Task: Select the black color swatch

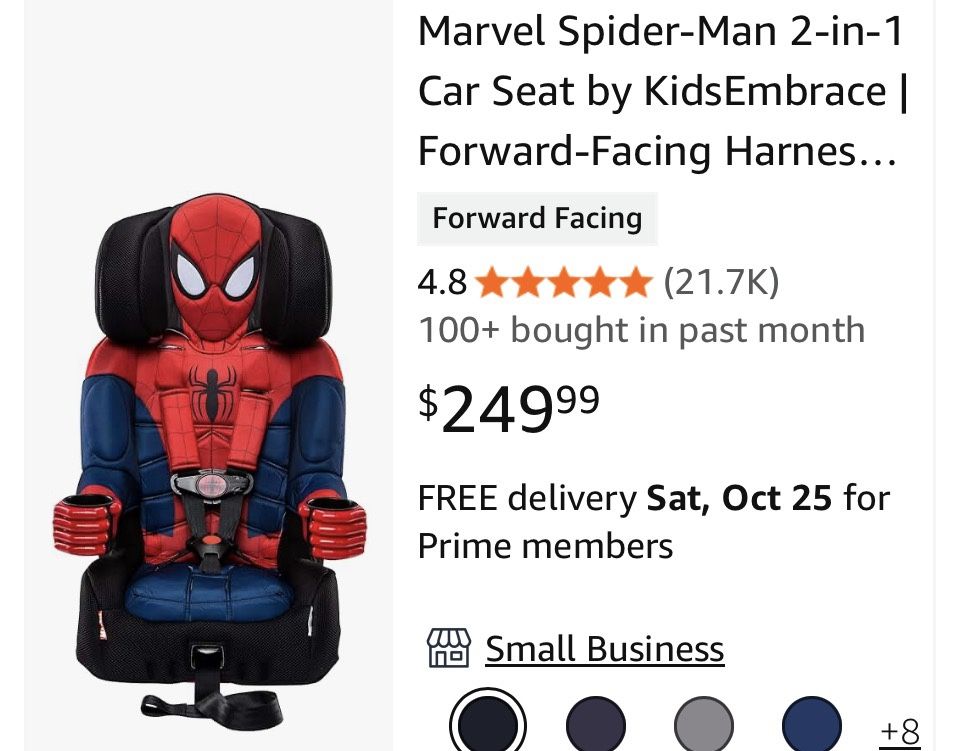Action: pos(487,722)
